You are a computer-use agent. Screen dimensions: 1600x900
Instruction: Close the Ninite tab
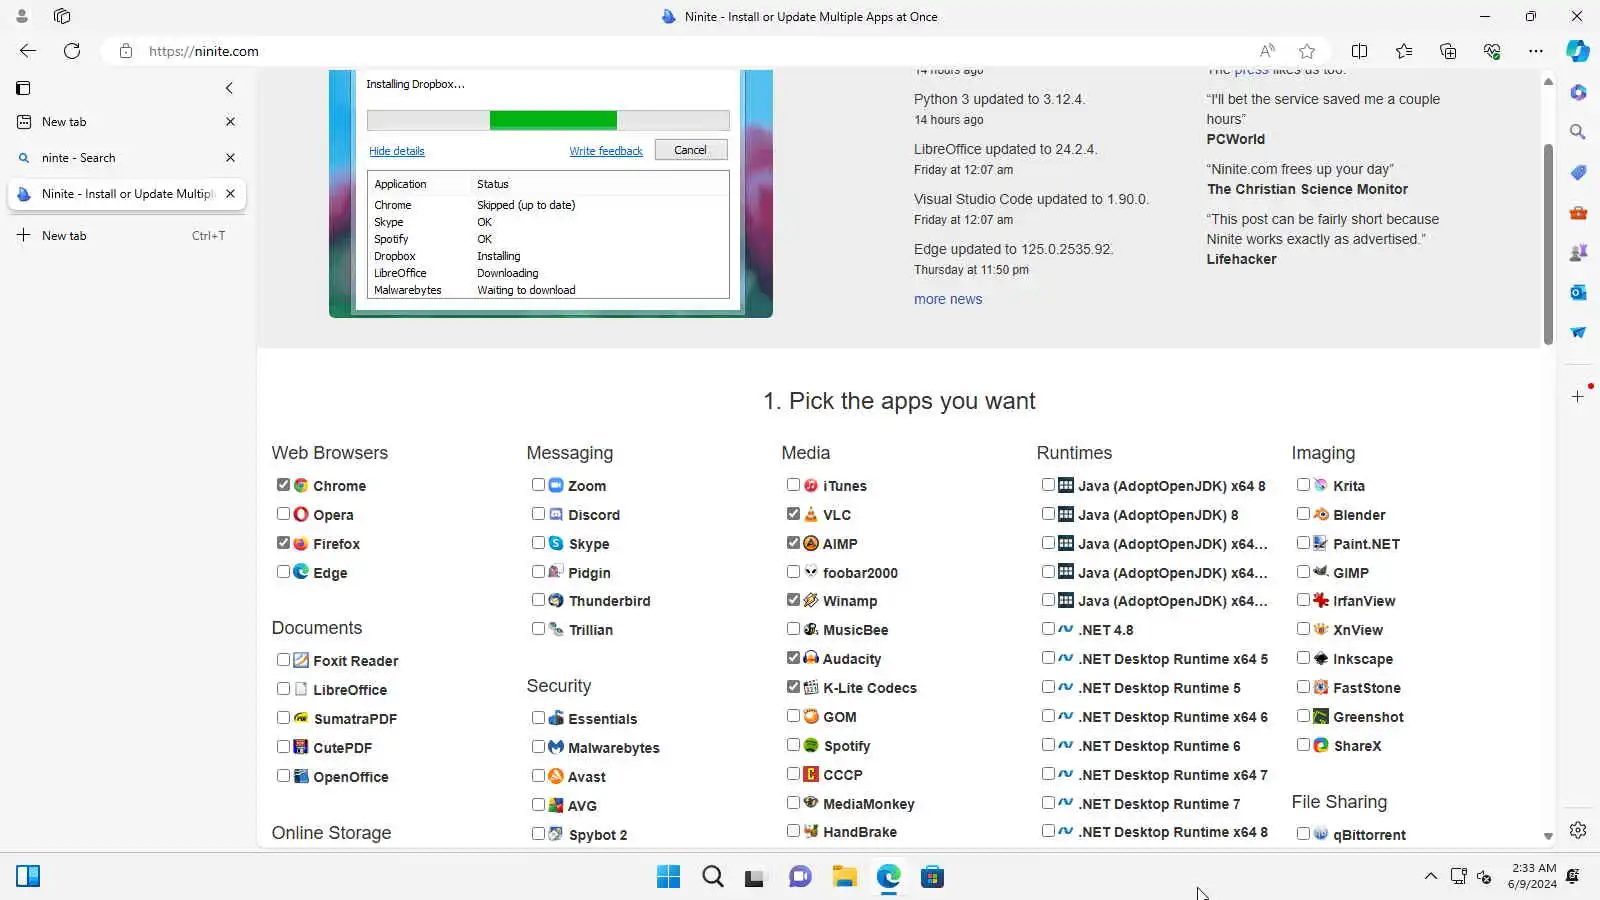coord(230,194)
